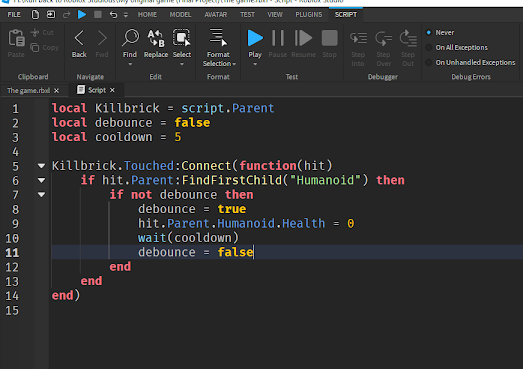Close the Script tab
Screen dimensions: 523x369
[112, 90]
